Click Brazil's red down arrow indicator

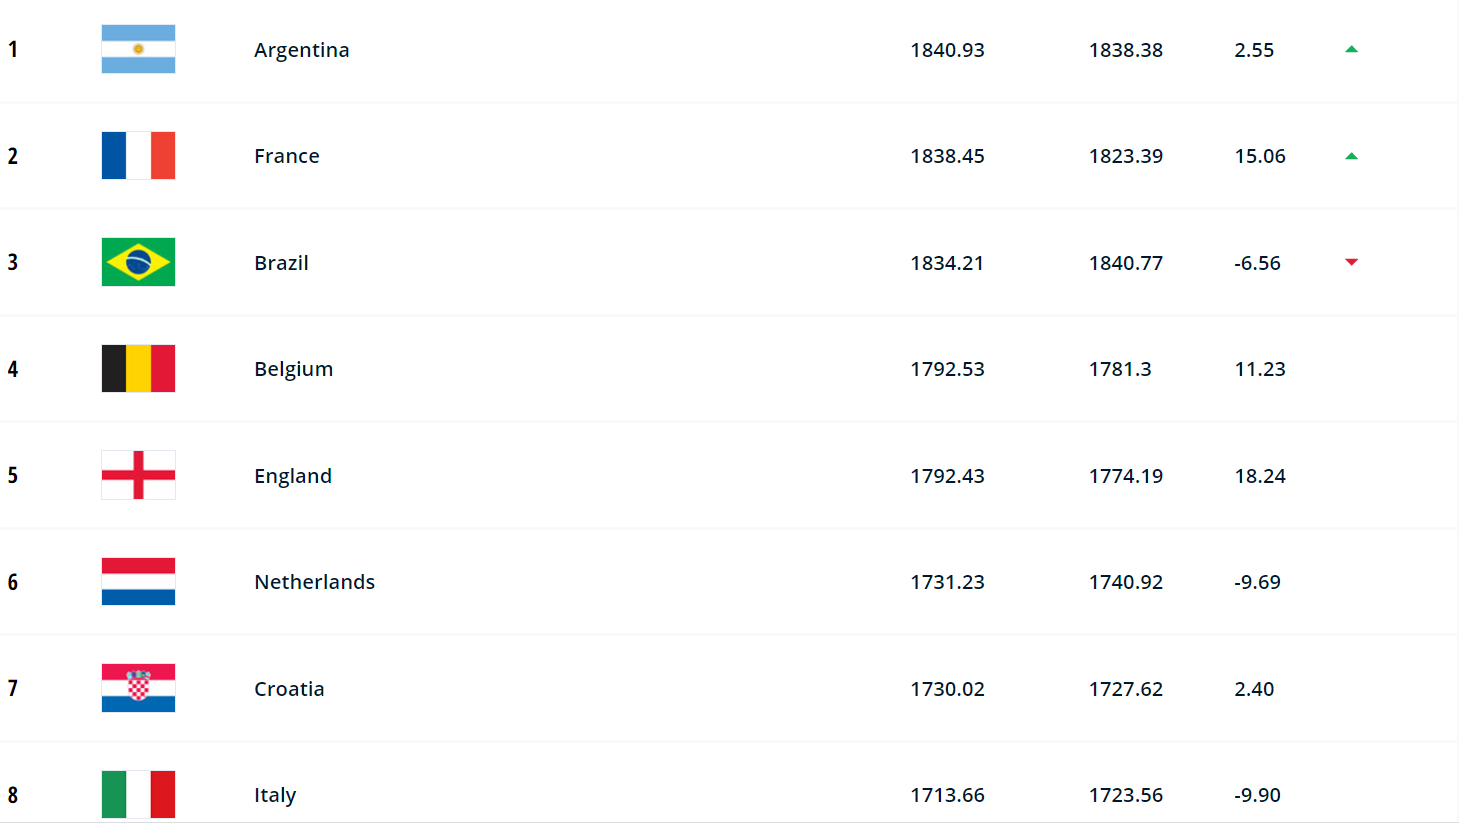(x=1351, y=262)
